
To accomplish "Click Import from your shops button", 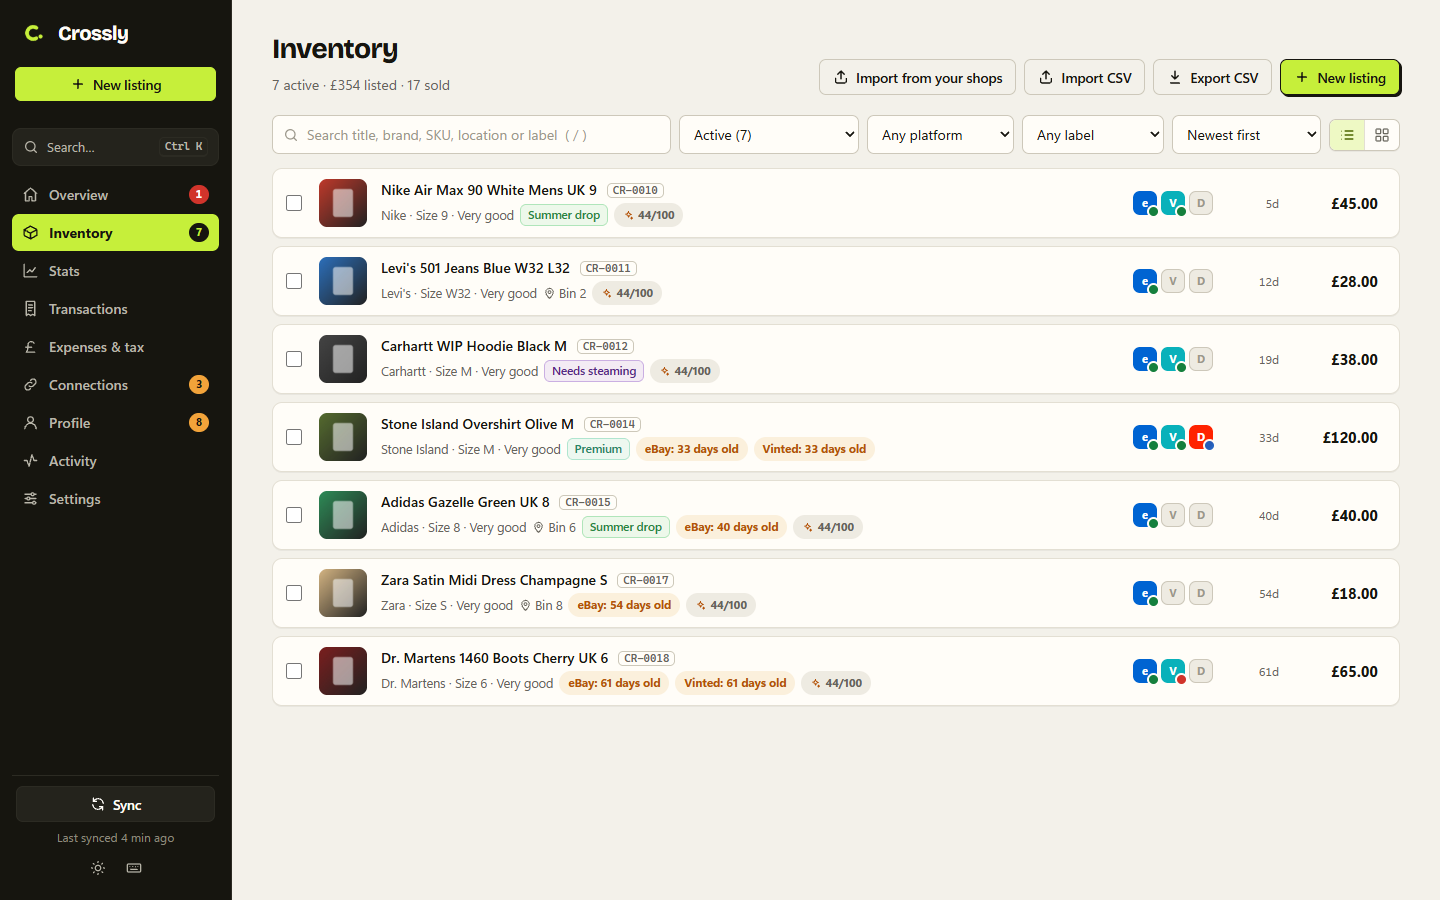I will [x=917, y=78].
